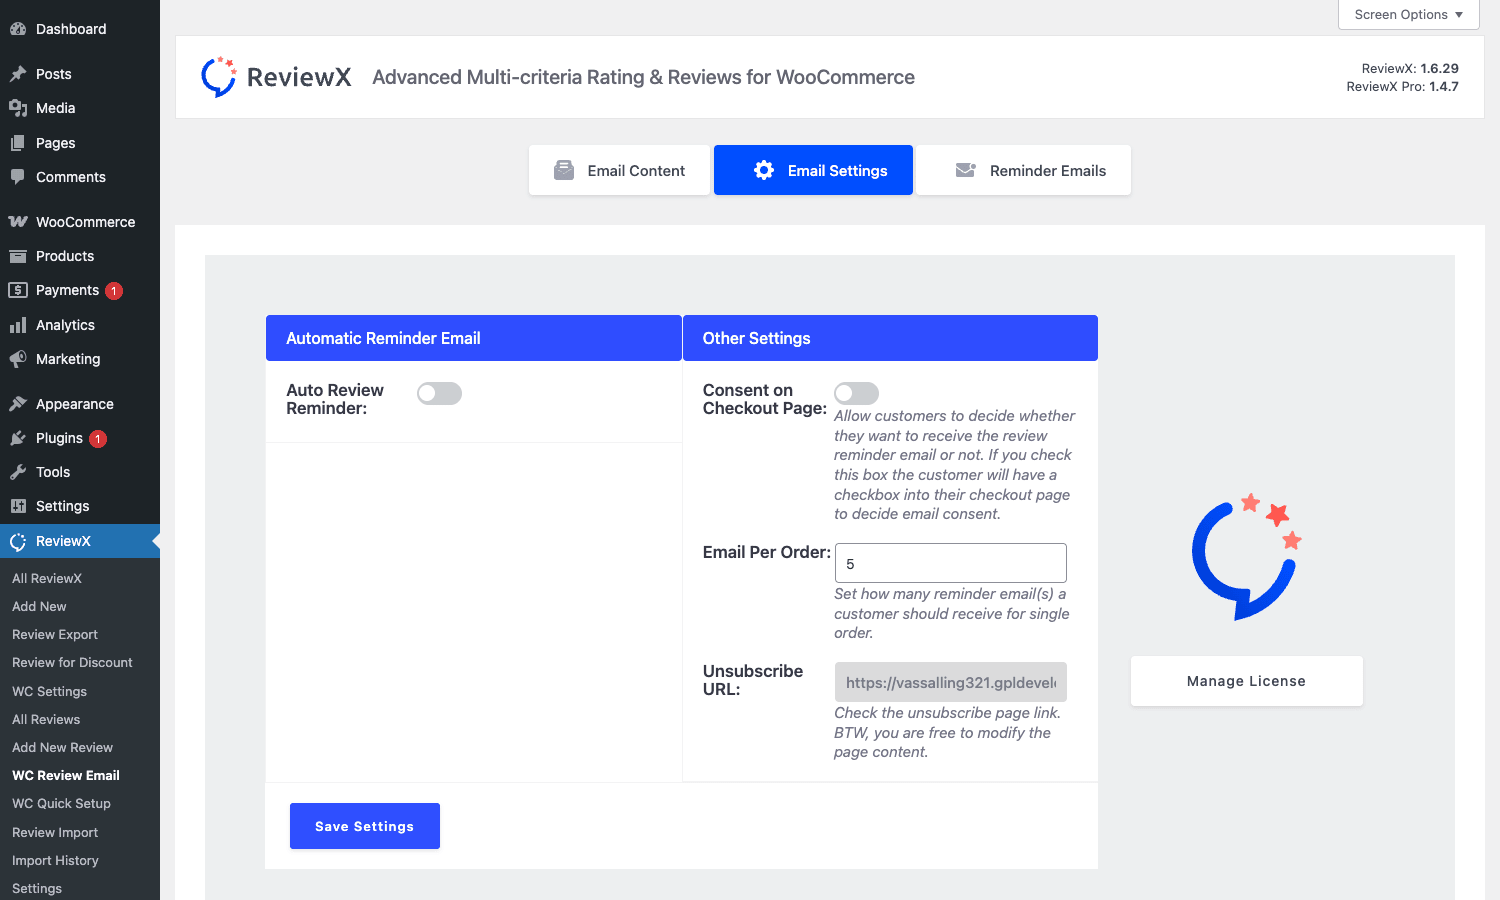
Task: Go to All ReviewX submenu
Action: pyautogui.click(x=47, y=578)
